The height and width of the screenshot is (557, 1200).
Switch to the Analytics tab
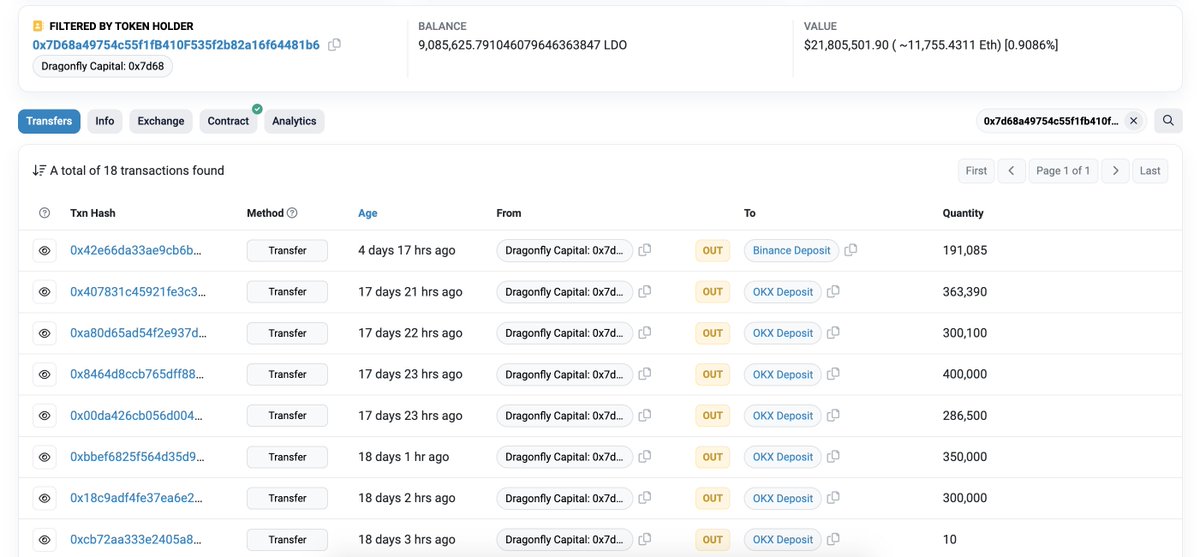click(x=294, y=121)
